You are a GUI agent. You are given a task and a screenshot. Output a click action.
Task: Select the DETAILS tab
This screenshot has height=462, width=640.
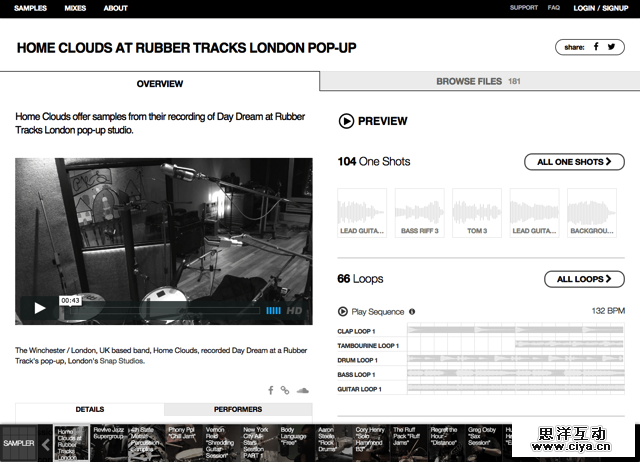click(90, 409)
